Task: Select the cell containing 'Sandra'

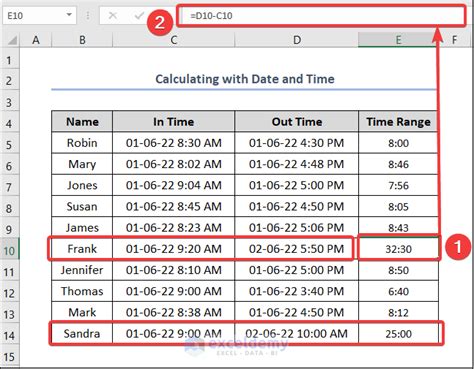Action: [x=82, y=333]
